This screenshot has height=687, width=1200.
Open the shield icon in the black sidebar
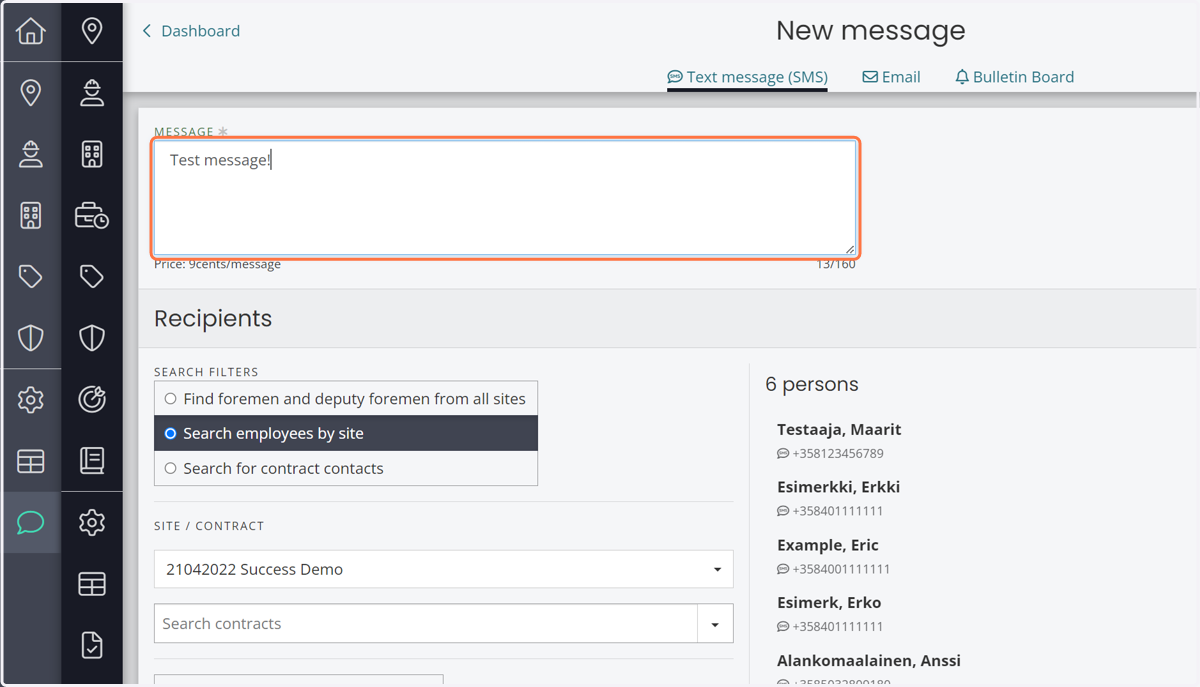(x=92, y=338)
